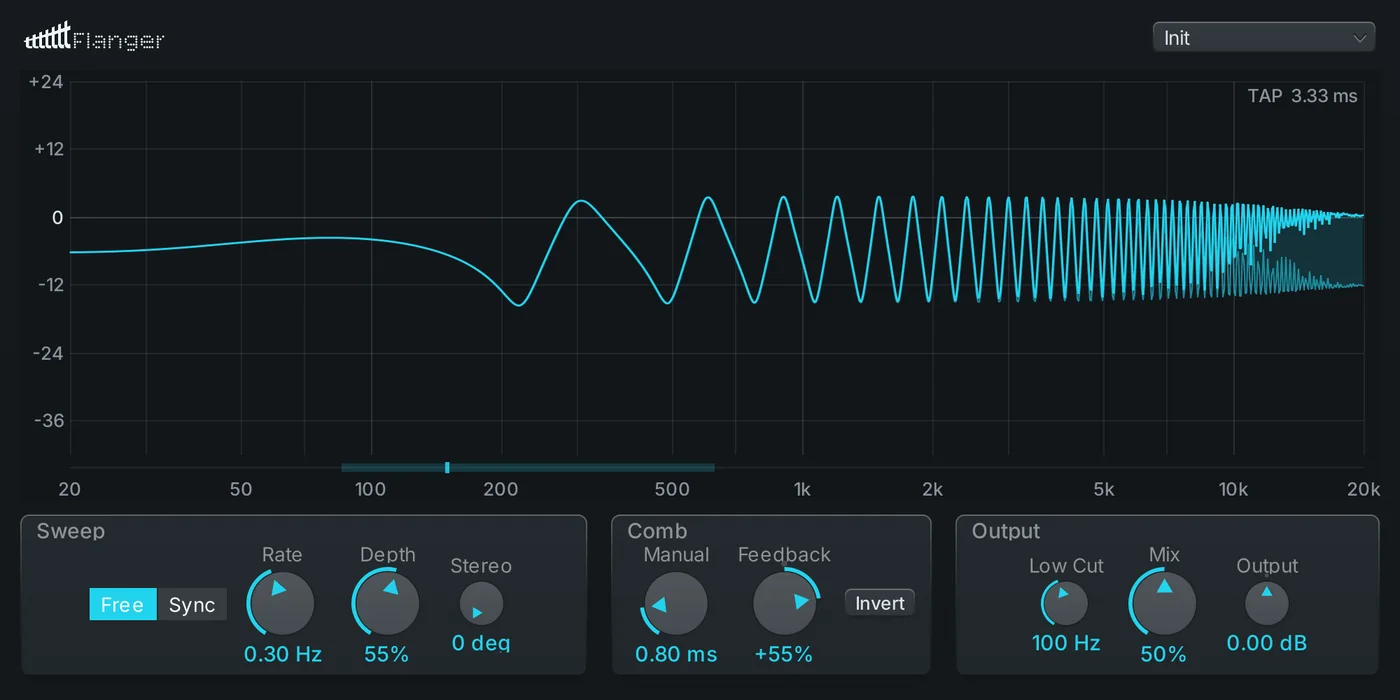This screenshot has height=700, width=1400.
Task: Click the 50% mix value
Action: [x=1163, y=654]
